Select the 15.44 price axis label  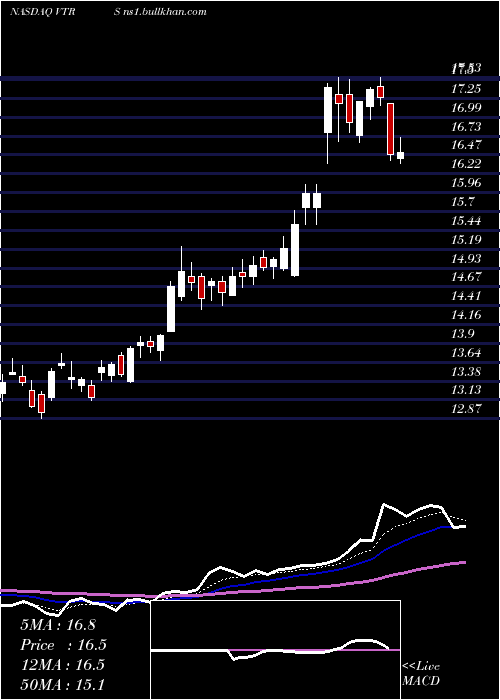[x=466, y=221]
